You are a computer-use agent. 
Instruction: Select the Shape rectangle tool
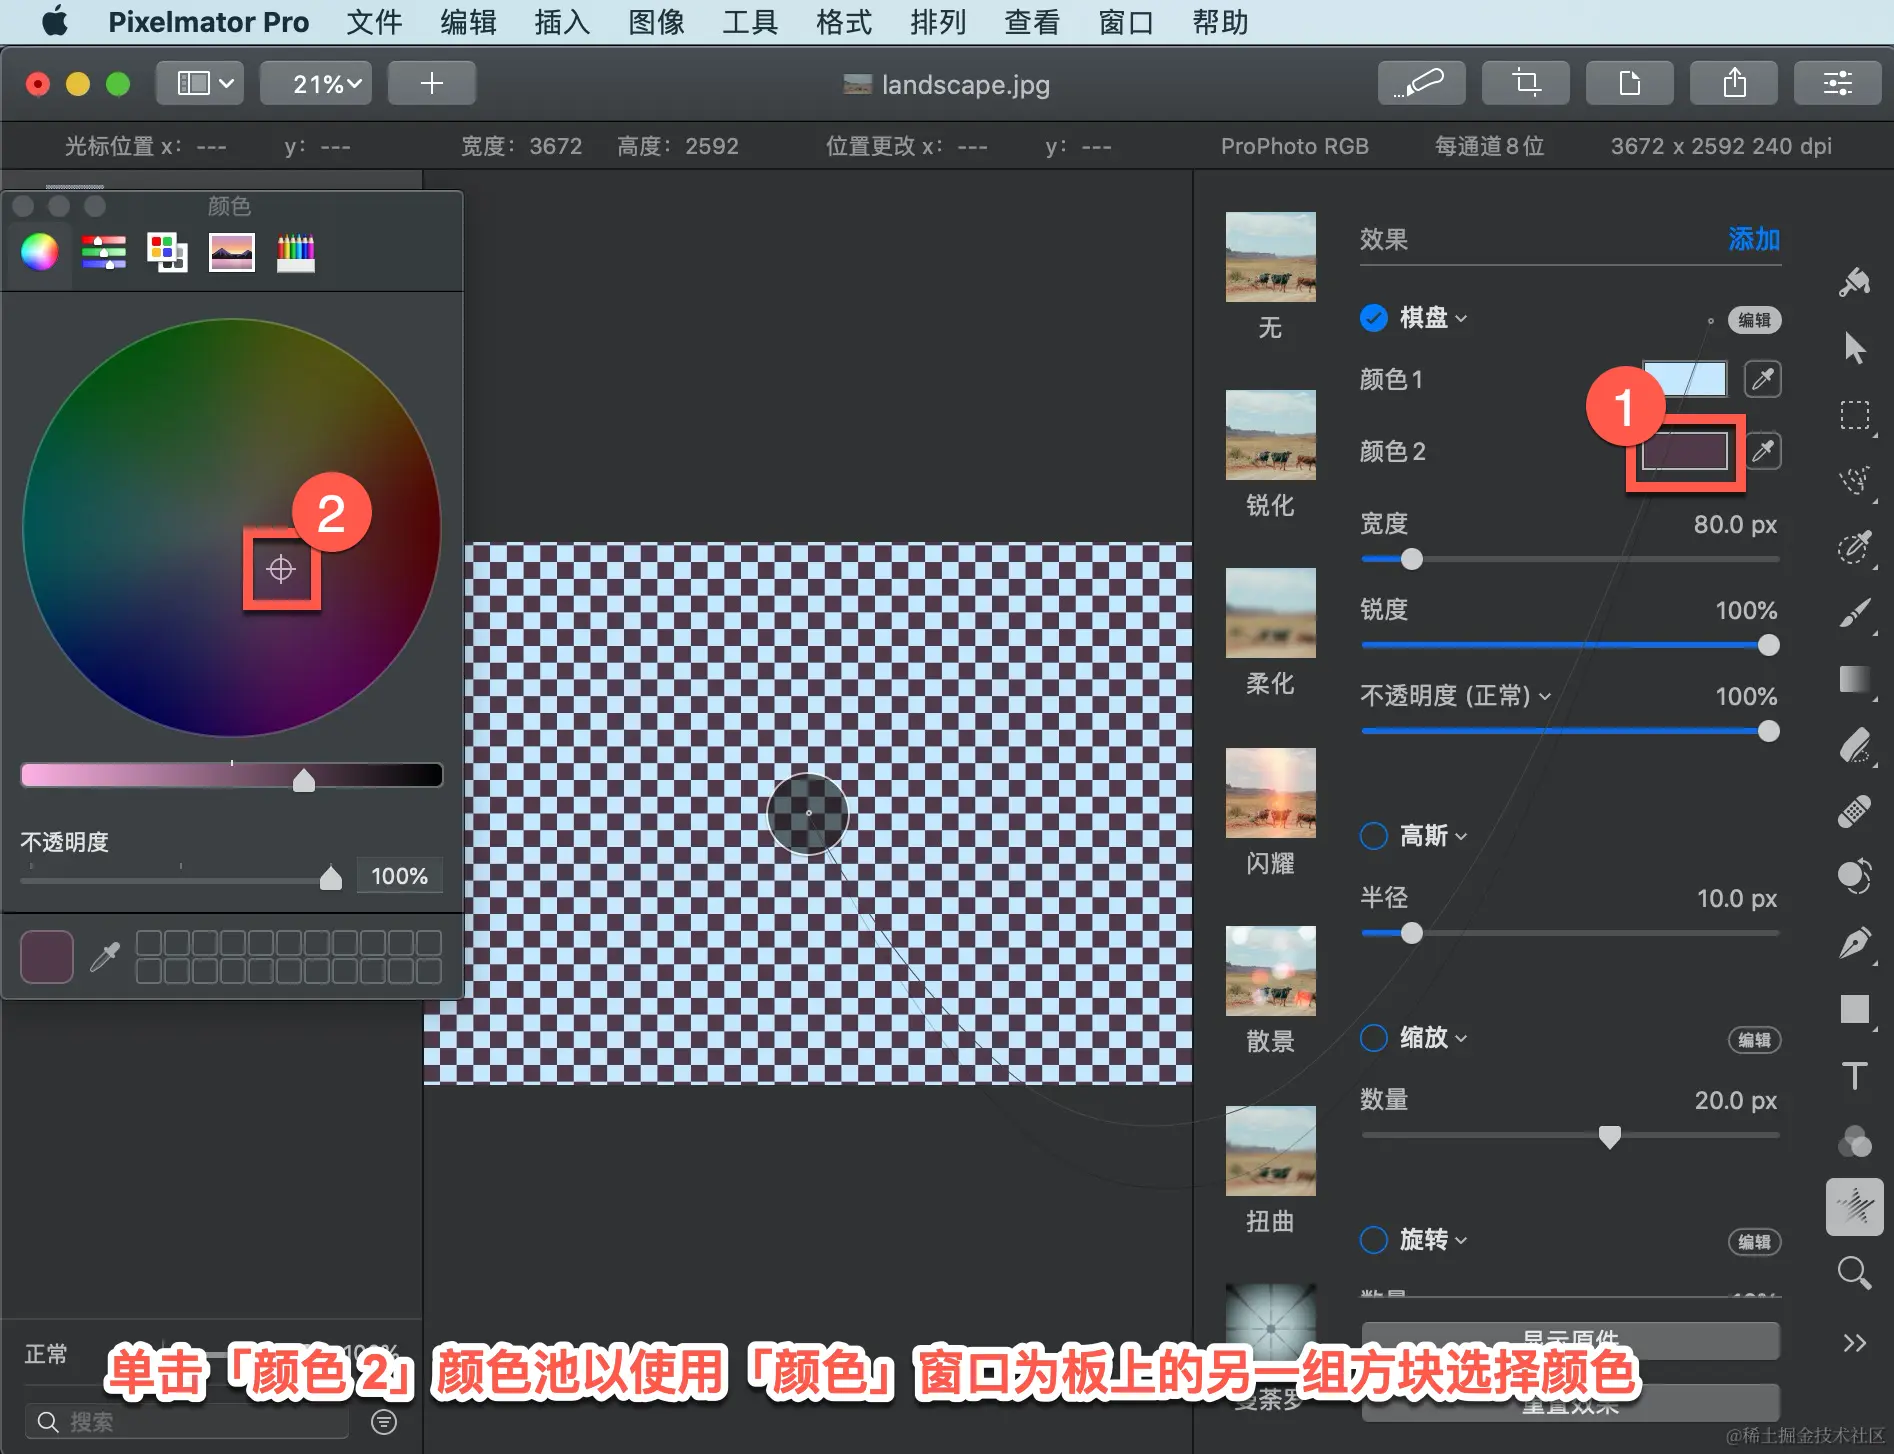1855,1009
